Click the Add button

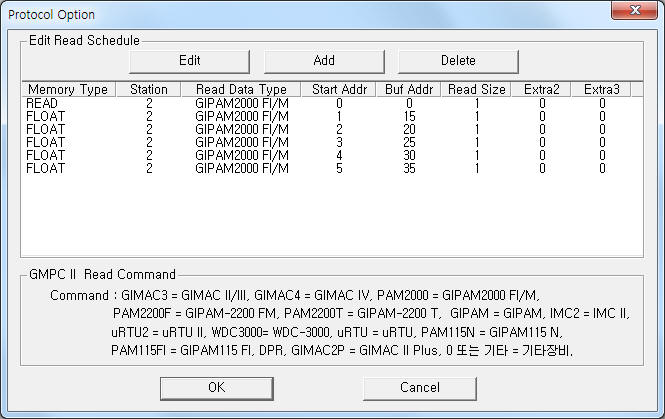coord(324,61)
